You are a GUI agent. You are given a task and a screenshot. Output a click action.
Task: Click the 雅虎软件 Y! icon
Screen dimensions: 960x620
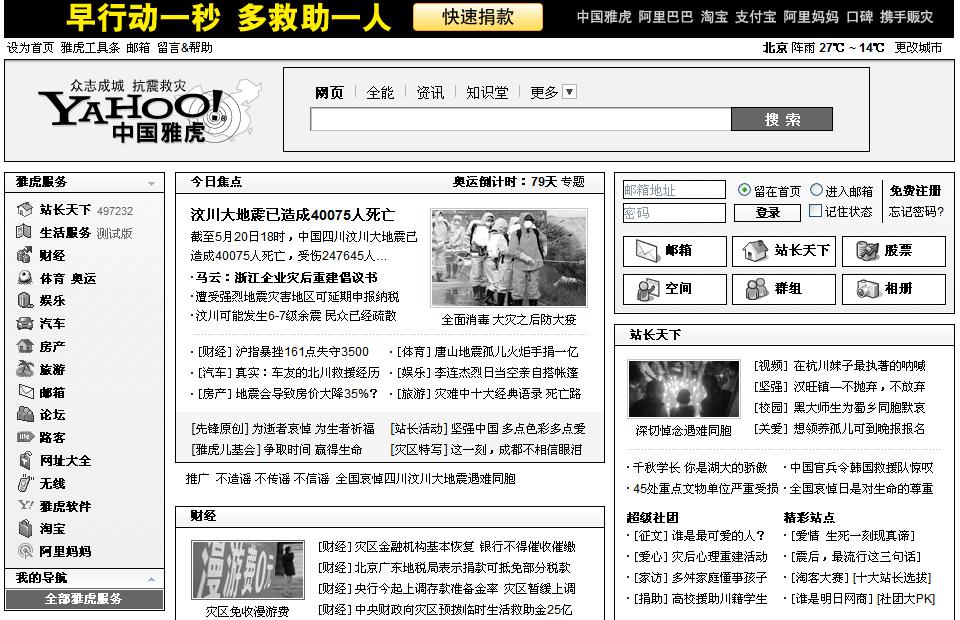tap(25, 506)
